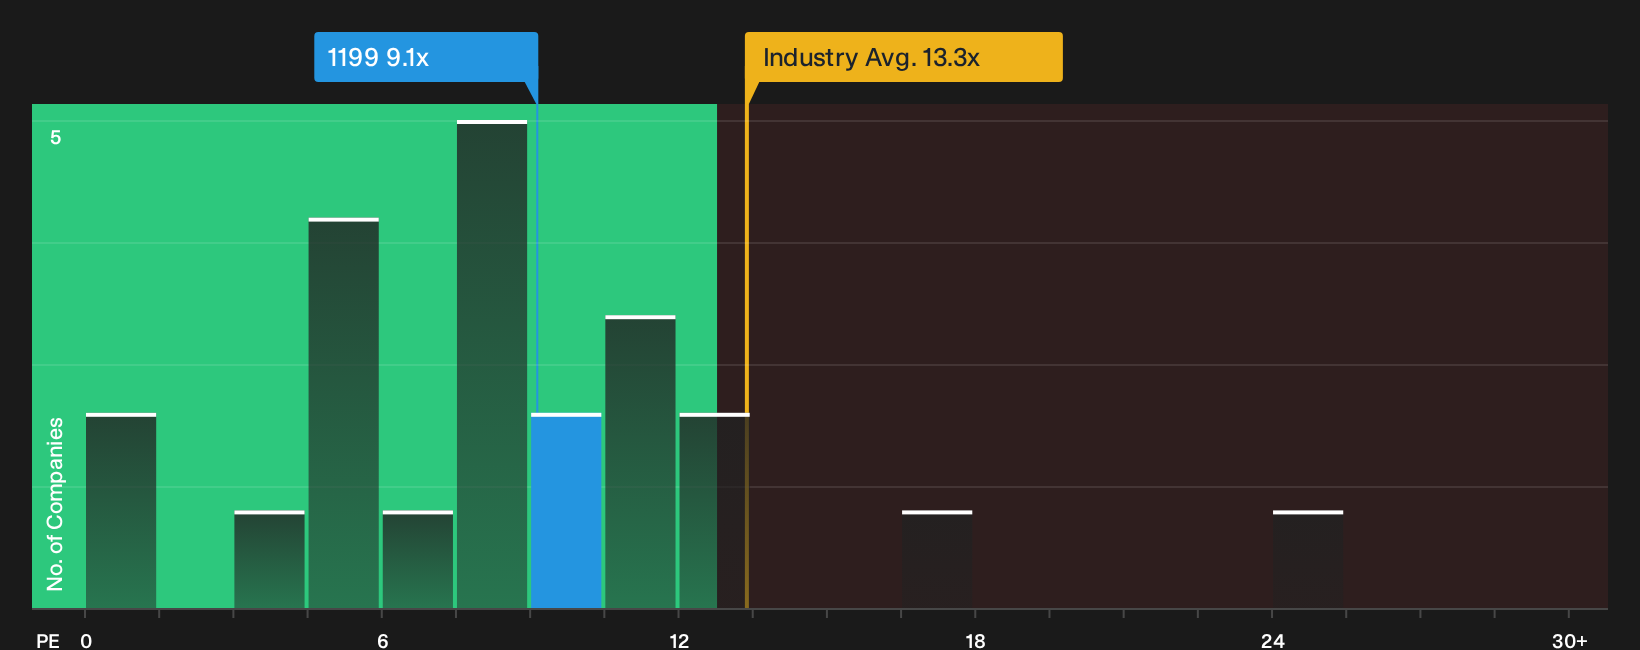Click the '6' axis label
The width and height of the screenshot is (1640, 650).
(383, 640)
